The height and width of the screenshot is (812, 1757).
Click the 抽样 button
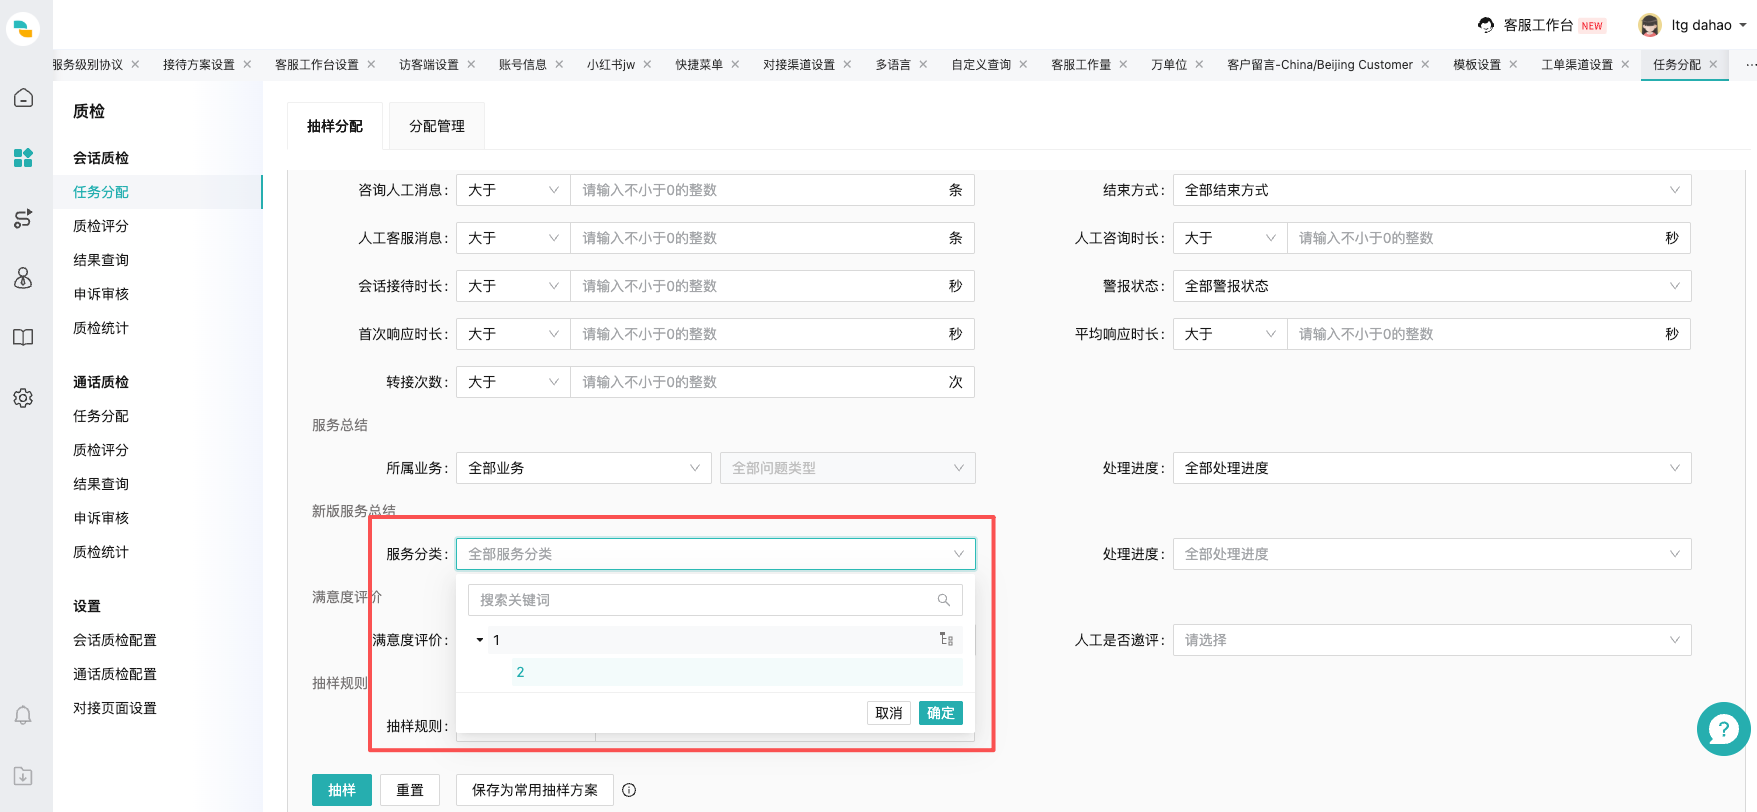pos(342,790)
